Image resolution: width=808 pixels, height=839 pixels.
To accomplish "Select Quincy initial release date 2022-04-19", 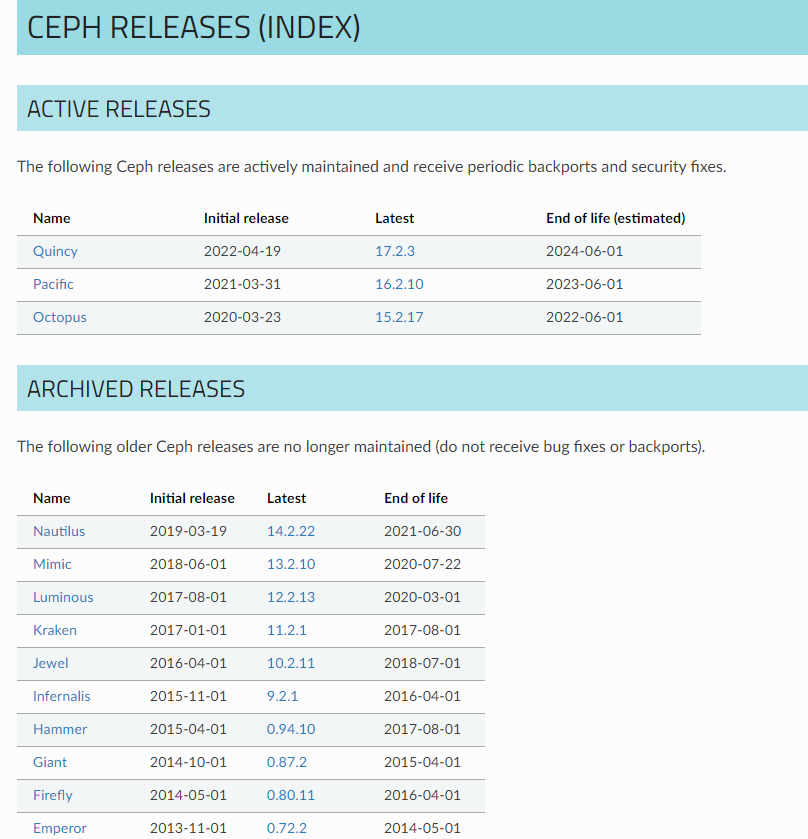I will 242,251.
